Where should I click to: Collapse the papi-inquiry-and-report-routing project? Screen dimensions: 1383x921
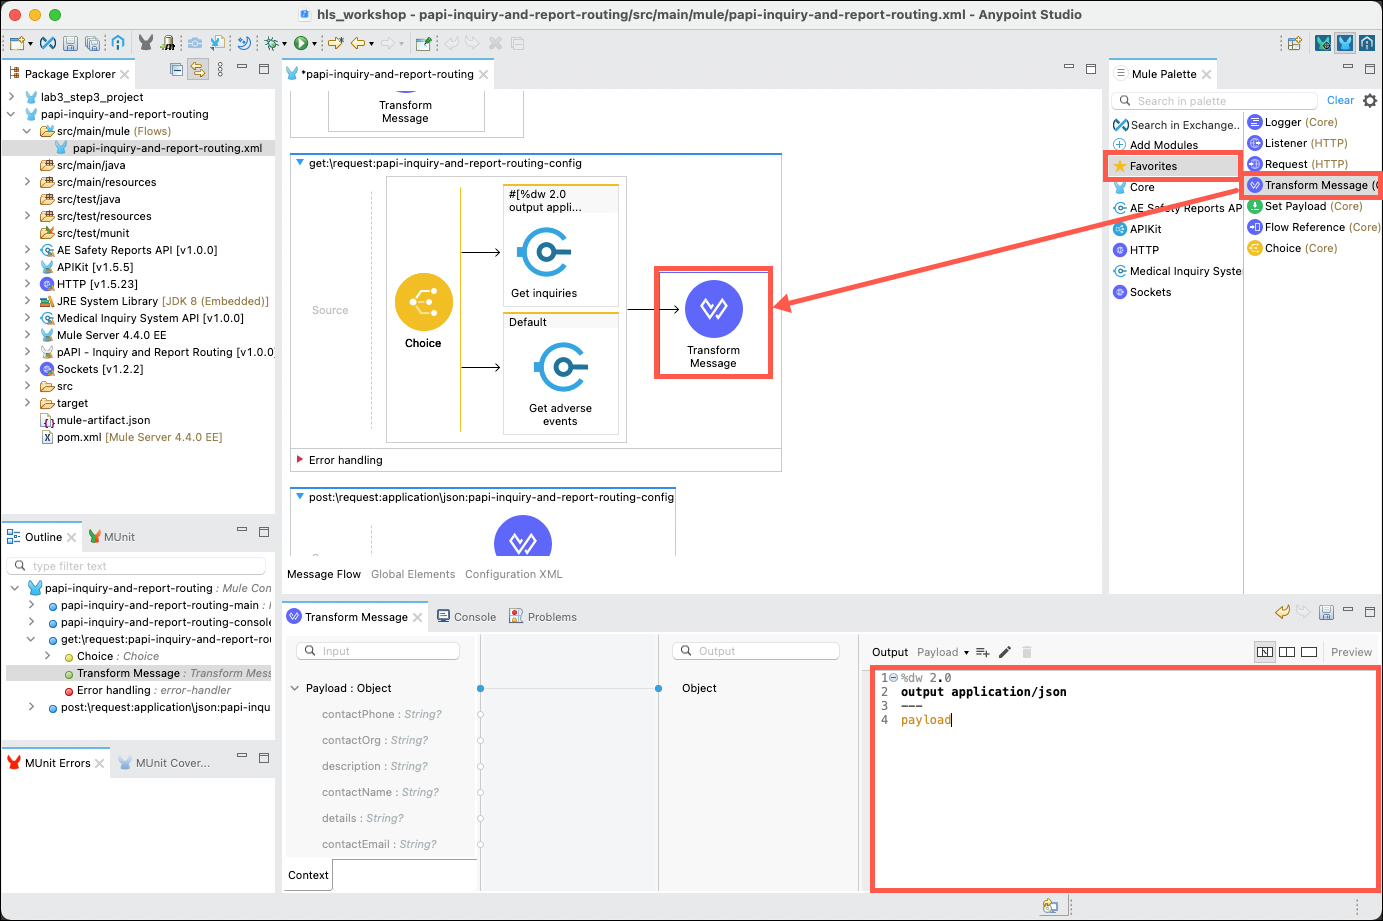click(11, 114)
